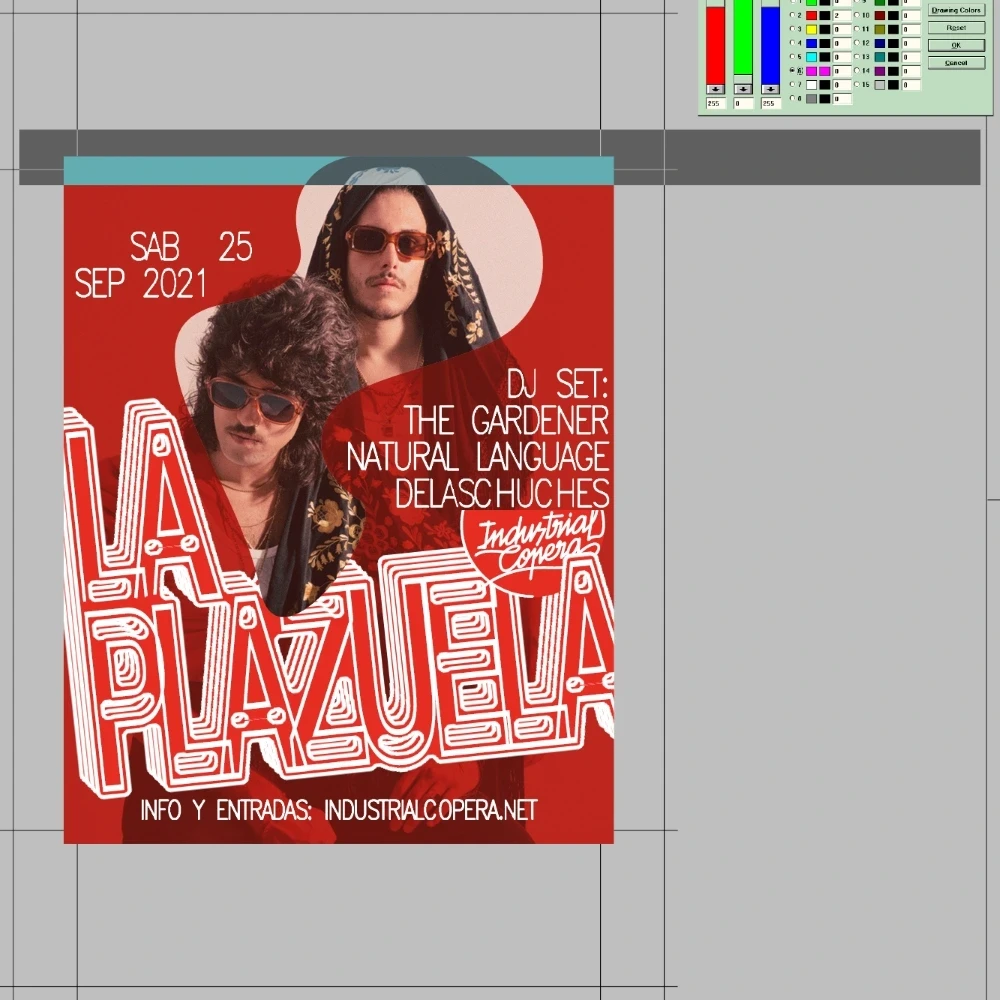This screenshot has width=1000, height=1000.
Task: Click the width field in row 8
Action: click(842, 99)
